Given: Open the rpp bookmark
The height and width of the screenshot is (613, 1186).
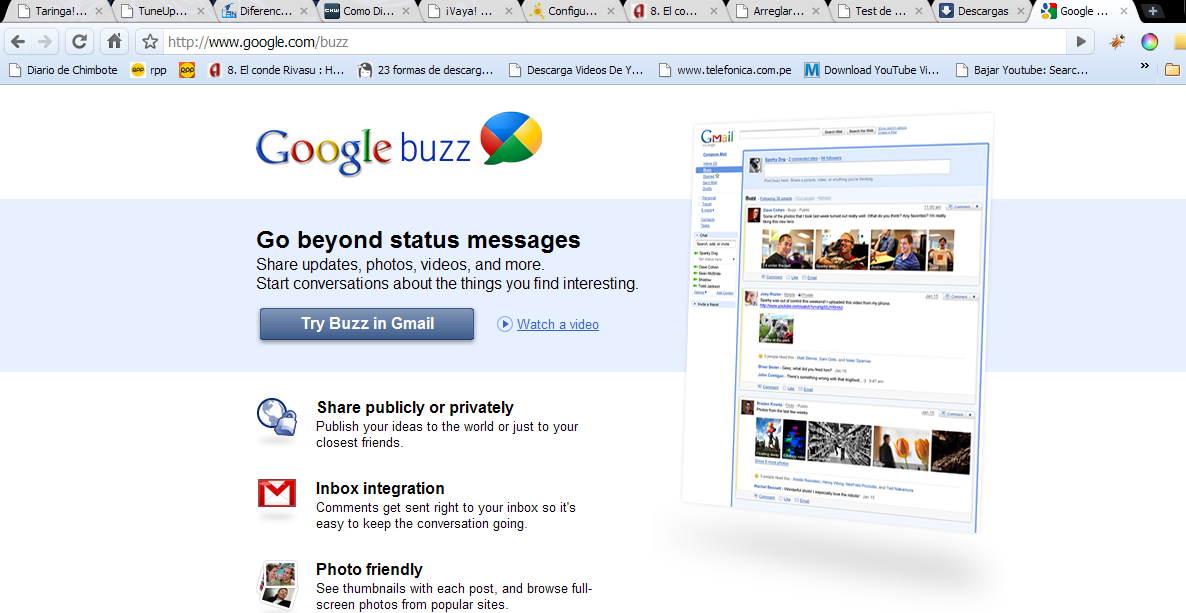Looking at the screenshot, I should [x=149, y=70].
